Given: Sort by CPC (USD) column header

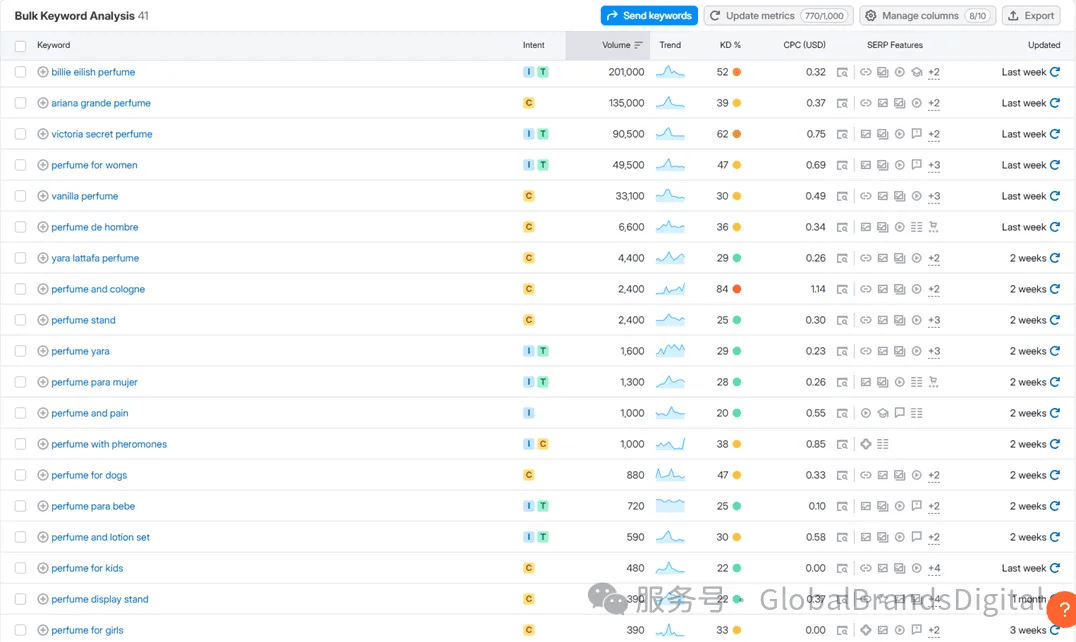Looking at the screenshot, I should (804, 45).
